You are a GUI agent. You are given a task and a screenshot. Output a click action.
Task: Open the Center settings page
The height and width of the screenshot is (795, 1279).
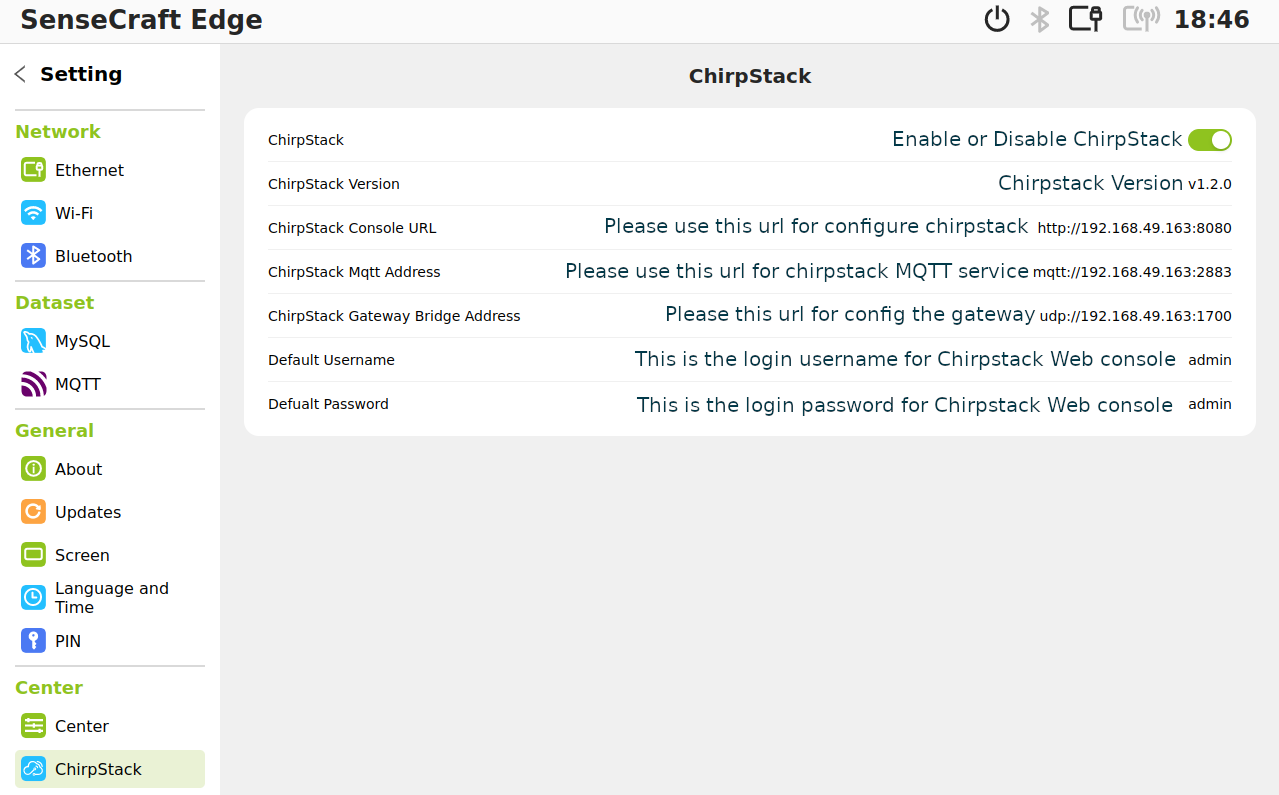click(110, 726)
